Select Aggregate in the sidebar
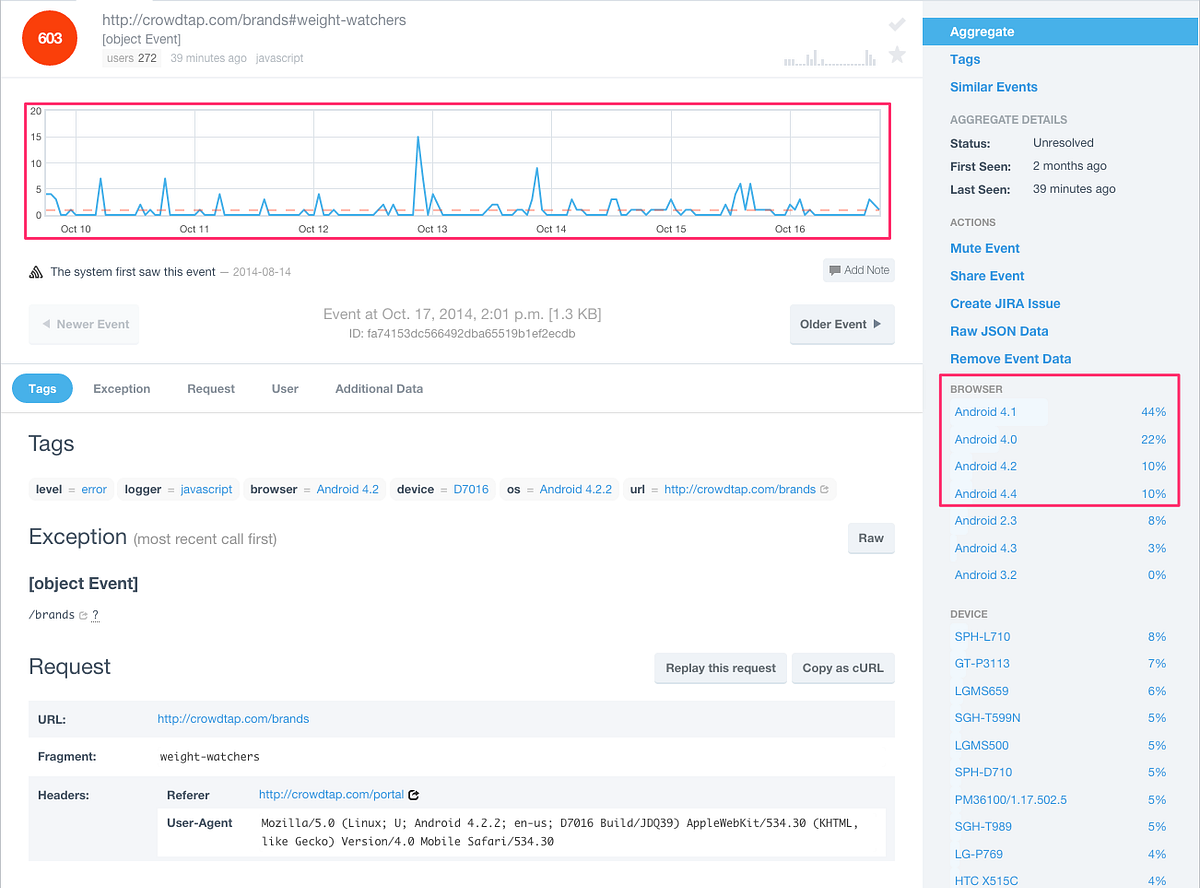The width and height of the screenshot is (1200, 888). point(1061,32)
